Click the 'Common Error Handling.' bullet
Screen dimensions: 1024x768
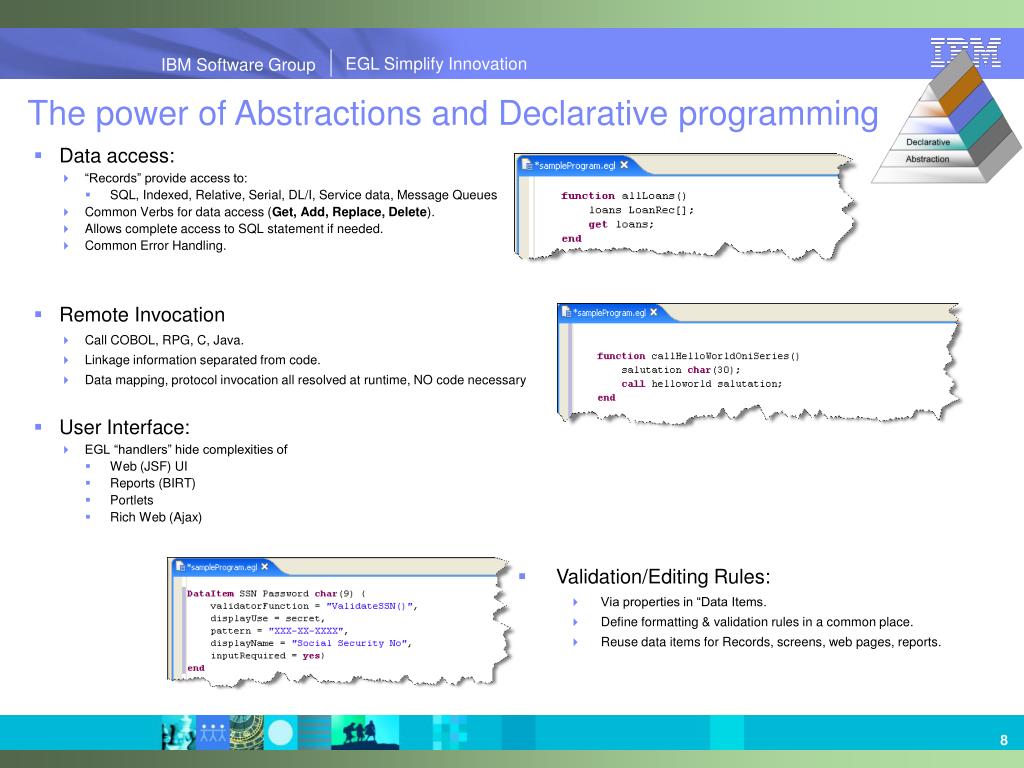coord(155,246)
